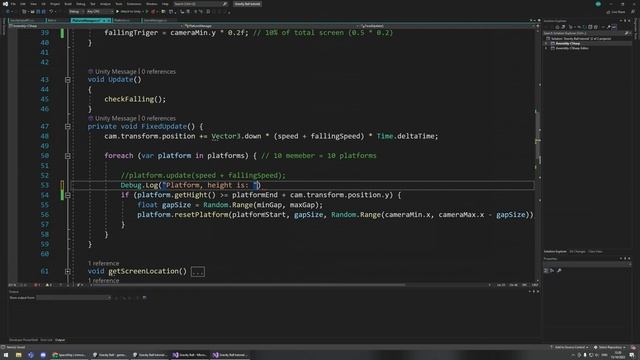Switch to the Error List tab
Viewport: 640px width, 360px height.
pos(46,340)
